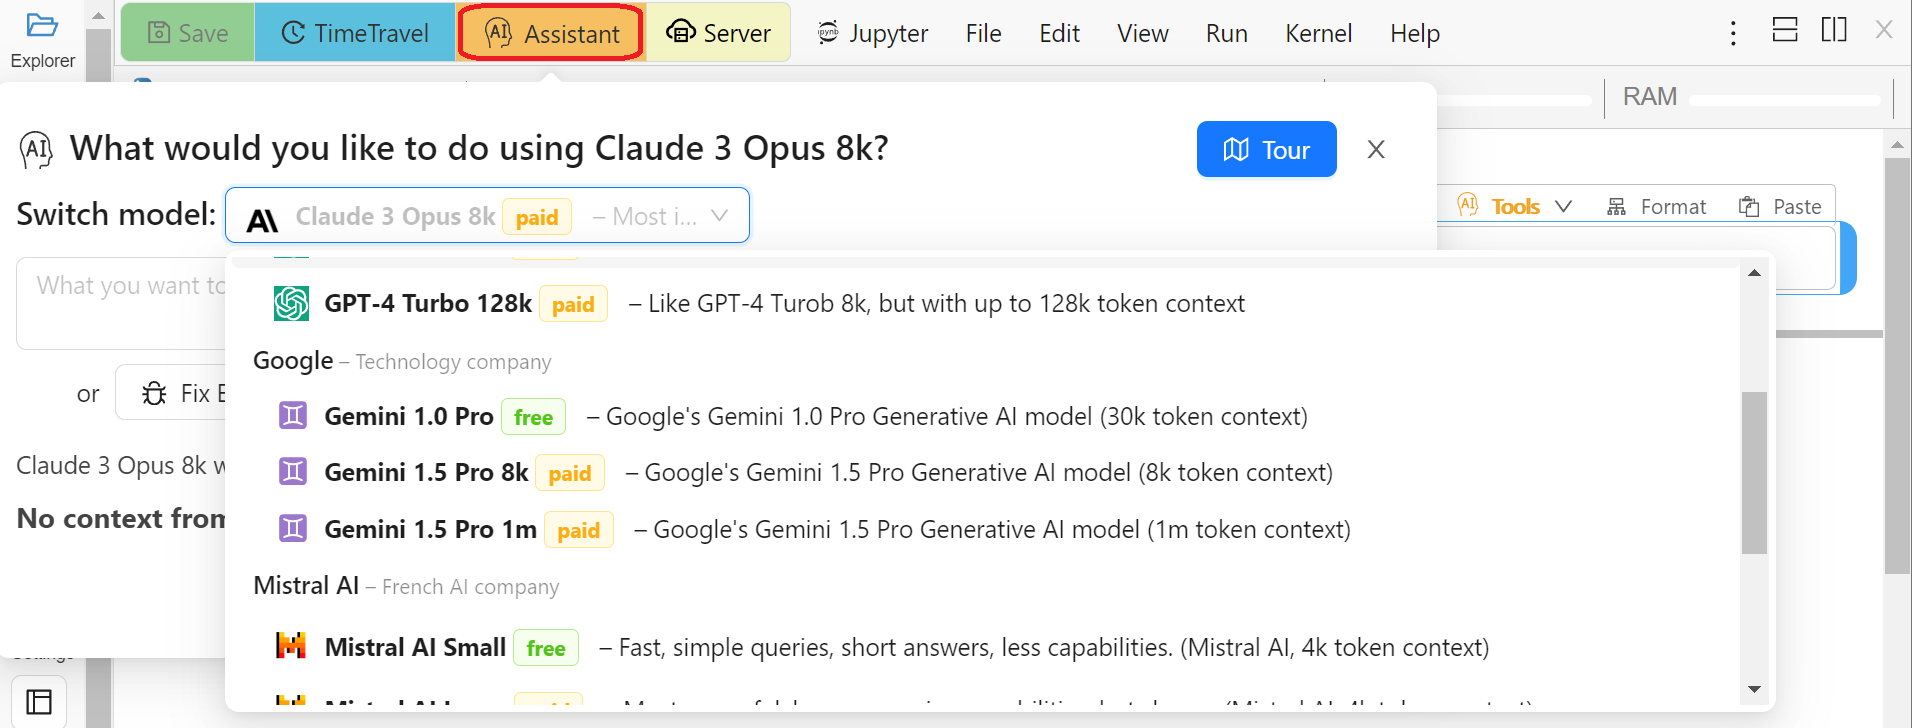
Task: Choose Gemini 1.0 Pro free model
Action: (x=409, y=417)
